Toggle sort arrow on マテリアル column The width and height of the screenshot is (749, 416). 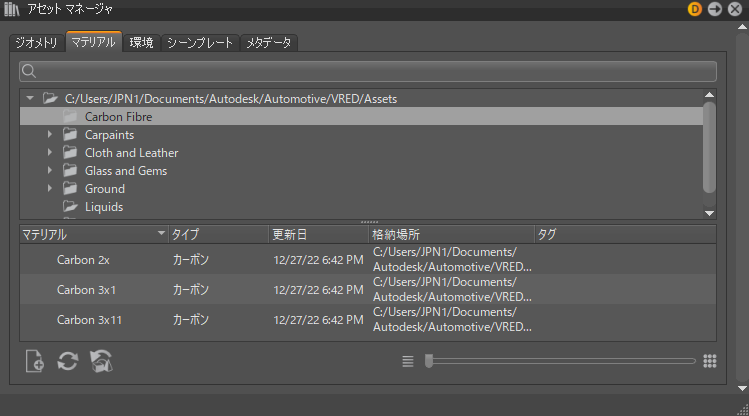pyautogui.click(x=161, y=233)
